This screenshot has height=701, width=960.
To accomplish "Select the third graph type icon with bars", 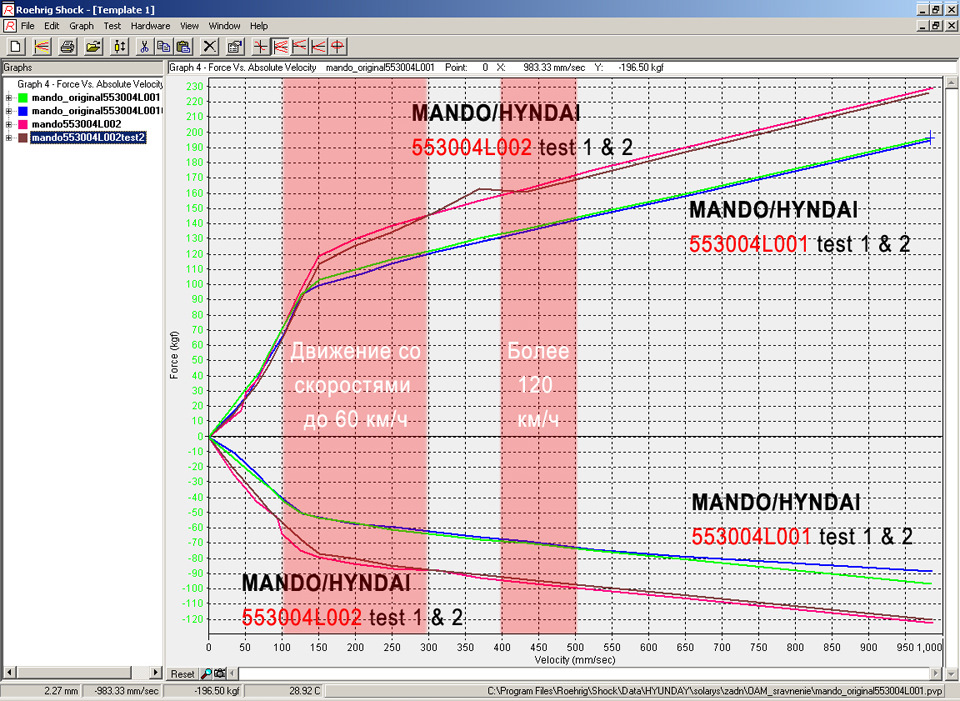I will tap(299, 47).
